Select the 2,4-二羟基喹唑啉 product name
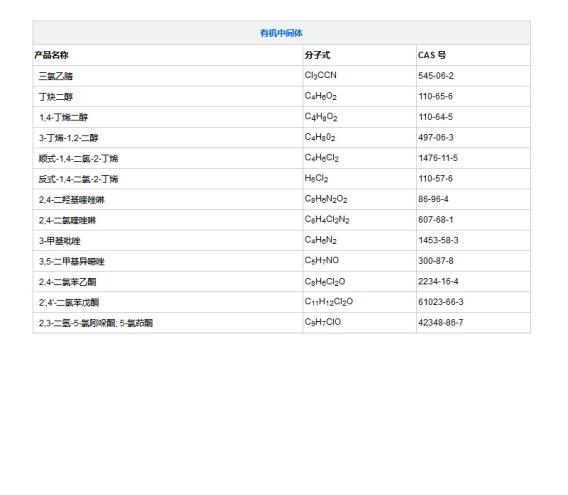Image resolution: width=568 pixels, height=495 pixels. click(x=72, y=200)
